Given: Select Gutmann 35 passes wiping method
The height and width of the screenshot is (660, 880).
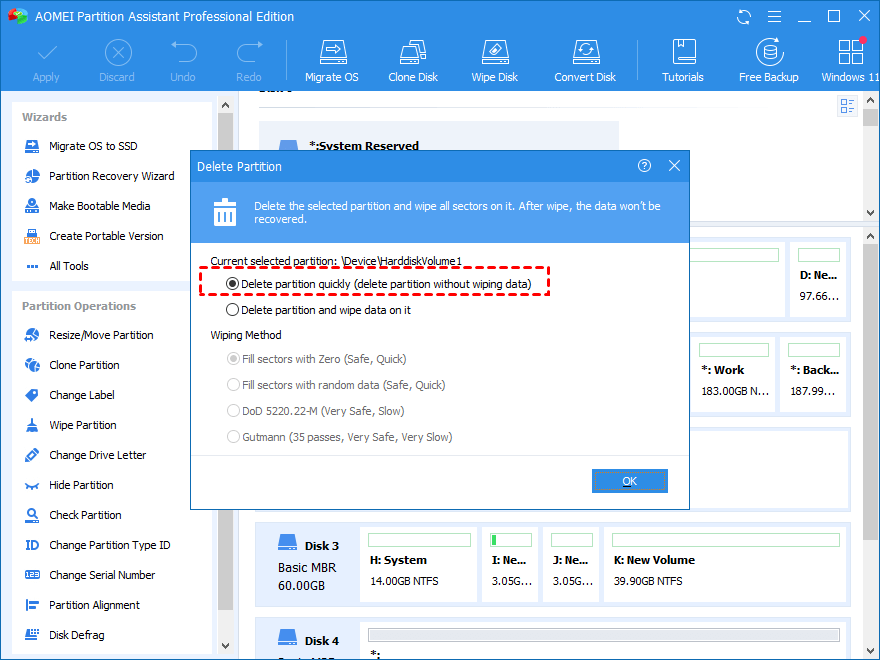Looking at the screenshot, I should [x=233, y=437].
